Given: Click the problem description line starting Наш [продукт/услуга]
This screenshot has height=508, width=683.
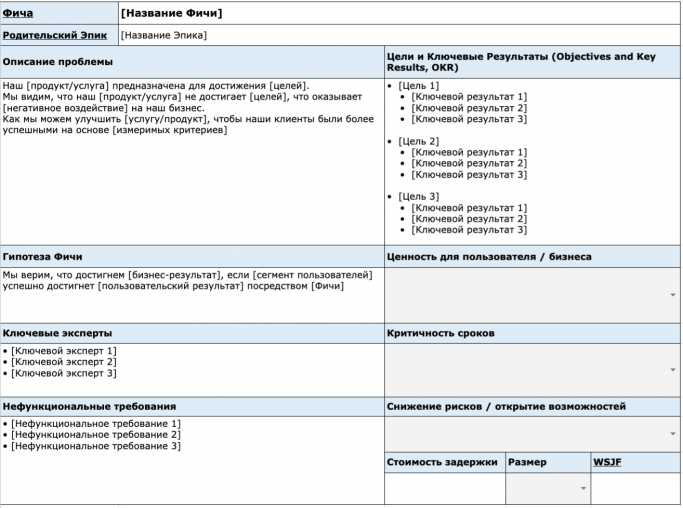Looking at the screenshot, I should point(156,86).
